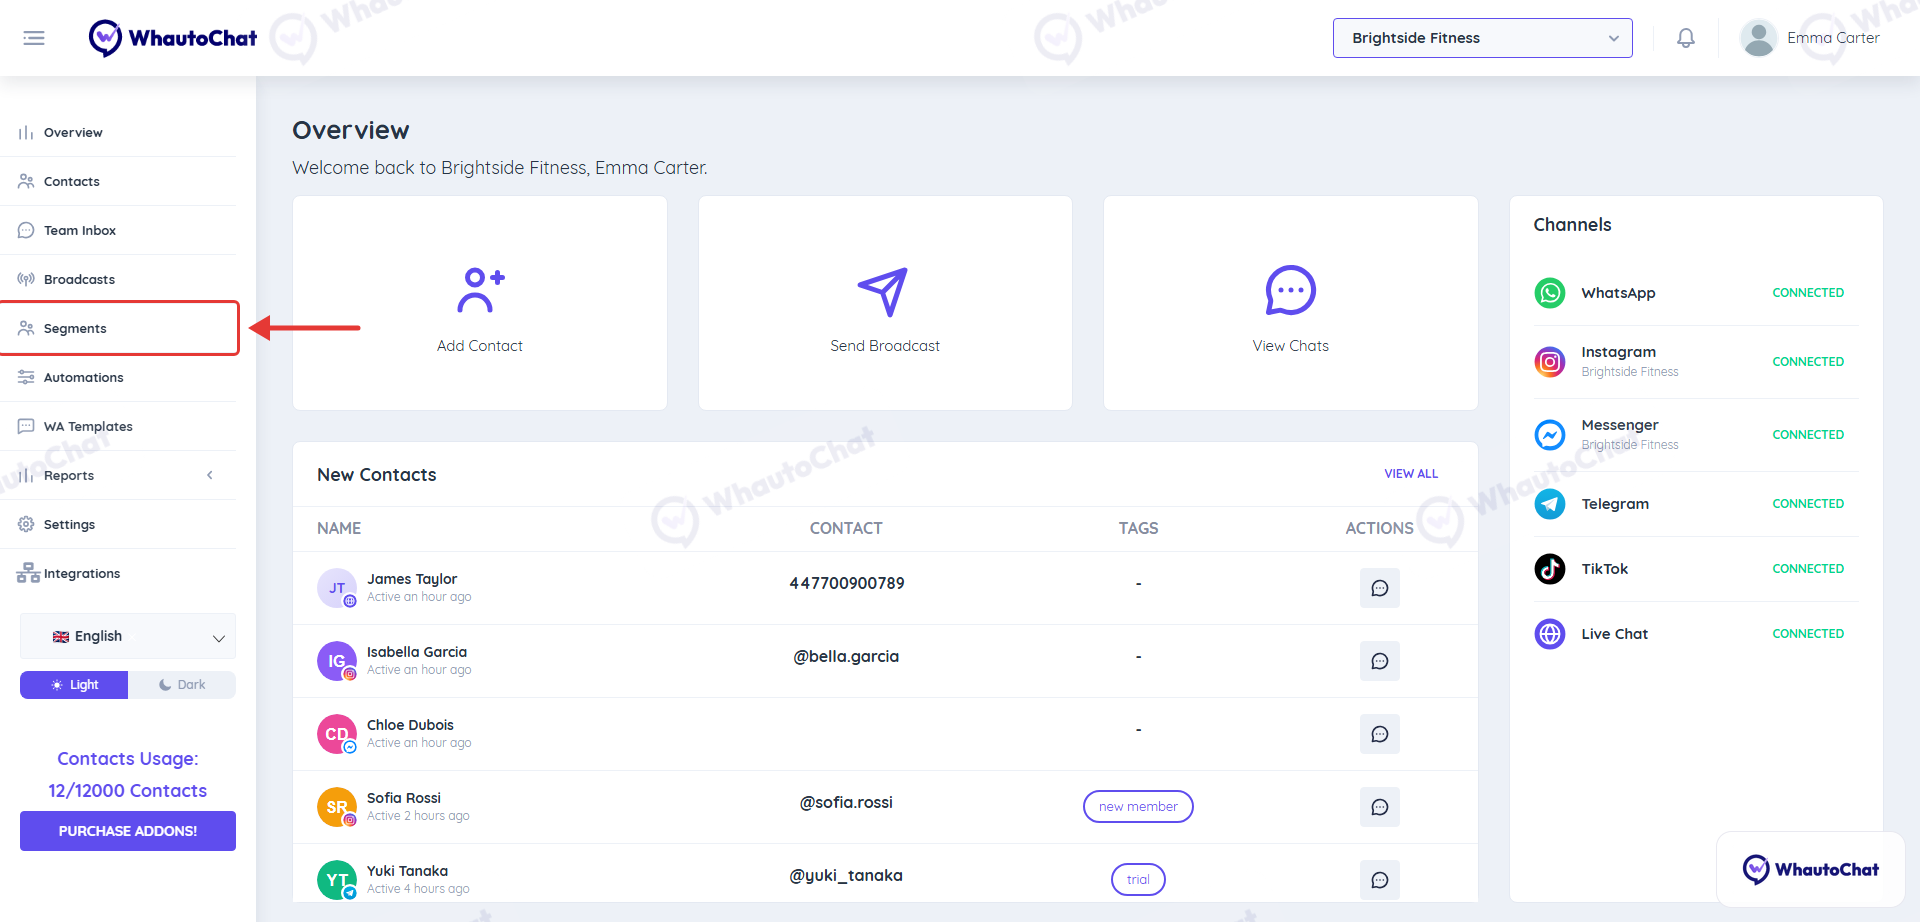Click the View Chats bubble icon
Screen dimensions: 1920x922
point(1290,290)
